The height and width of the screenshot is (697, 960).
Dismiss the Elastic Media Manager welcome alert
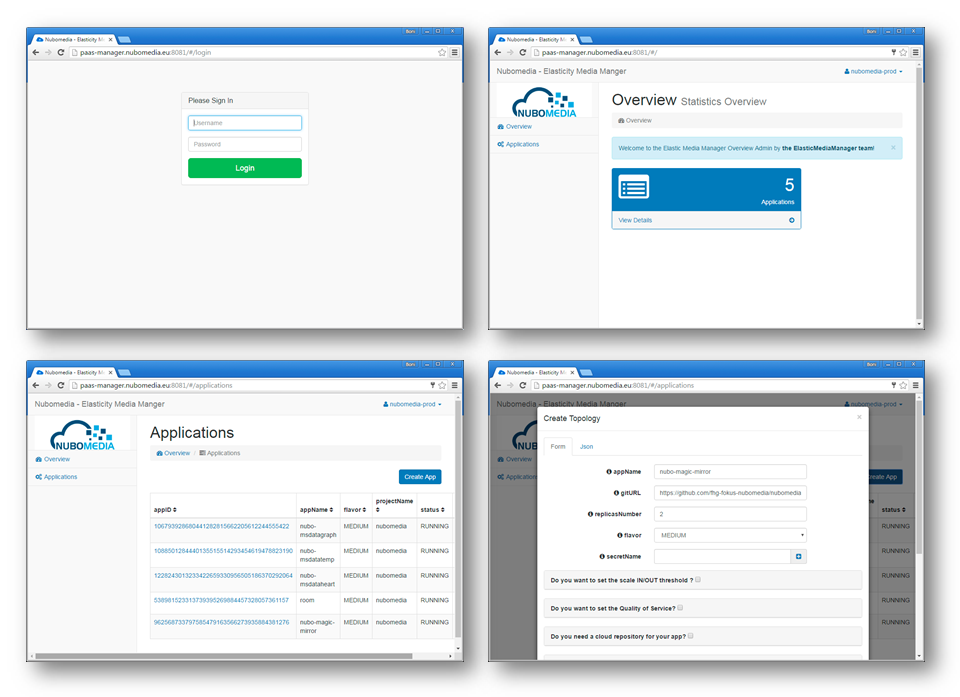(893, 148)
